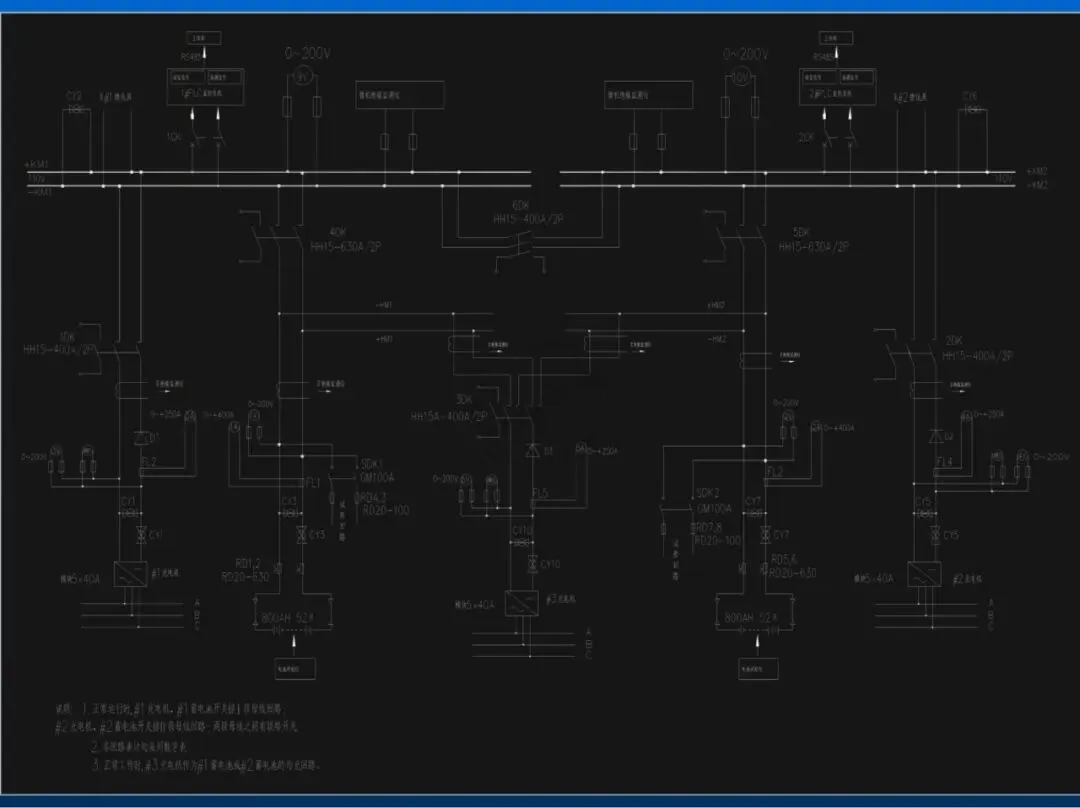Select the 800AH battery label below RD5,6
1080x808 pixels.
coord(751,618)
